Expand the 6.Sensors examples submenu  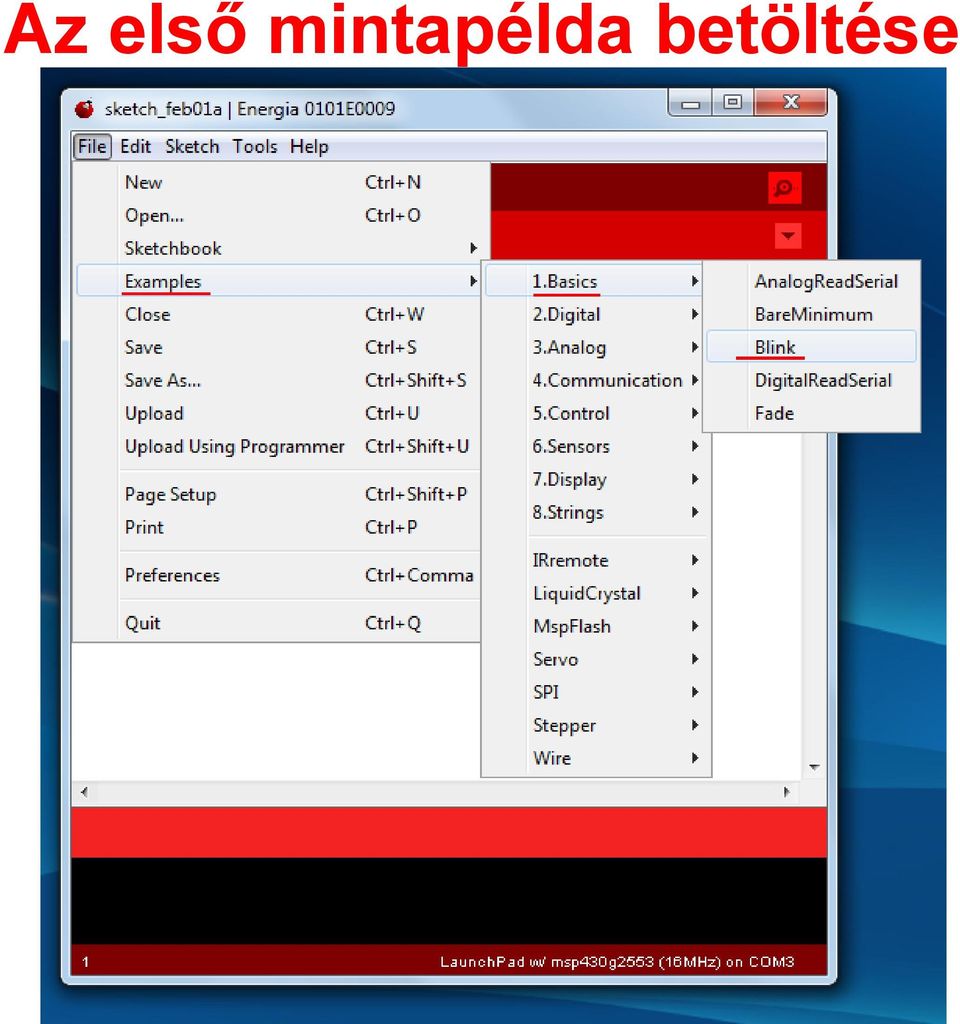[595, 446]
